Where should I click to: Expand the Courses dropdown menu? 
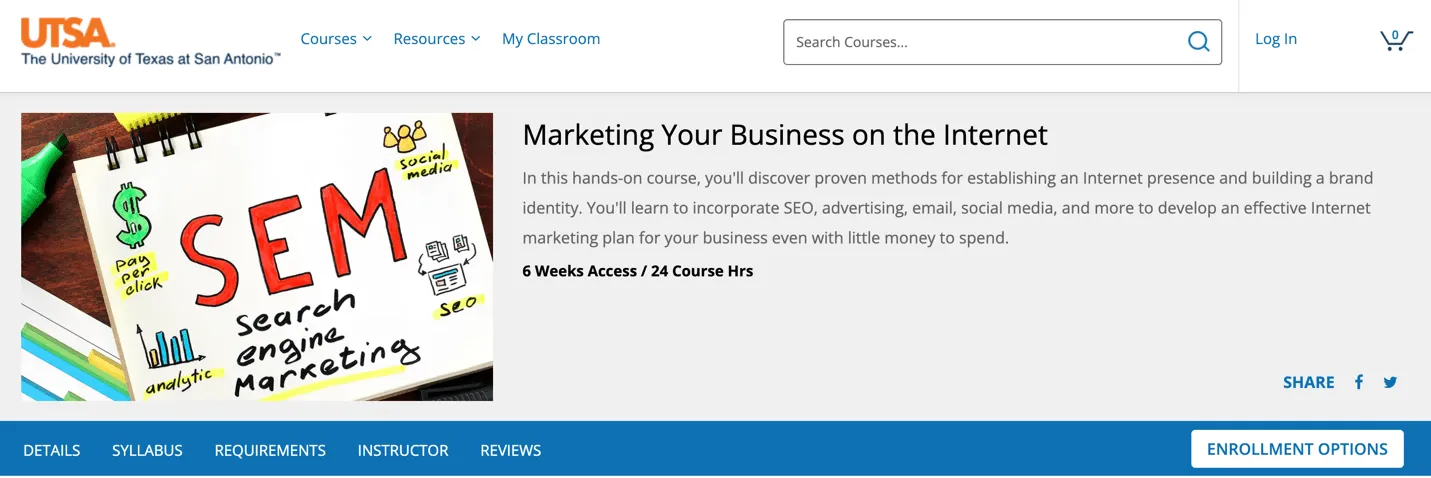pos(336,39)
